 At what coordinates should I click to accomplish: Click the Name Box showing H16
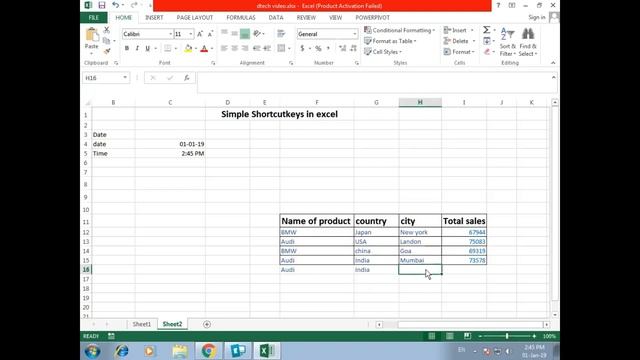point(102,78)
